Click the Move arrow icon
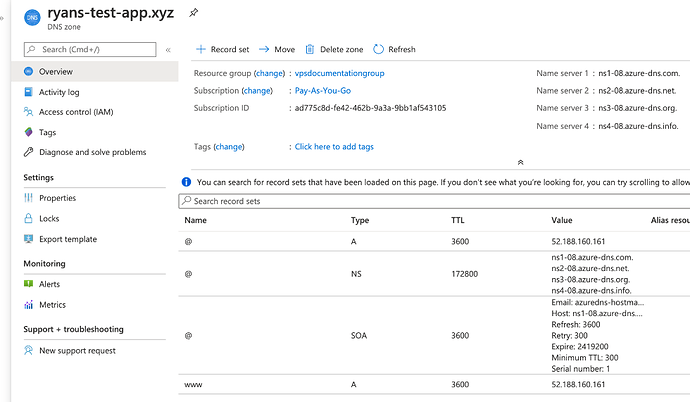This screenshot has width=690, height=402. click(x=264, y=49)
